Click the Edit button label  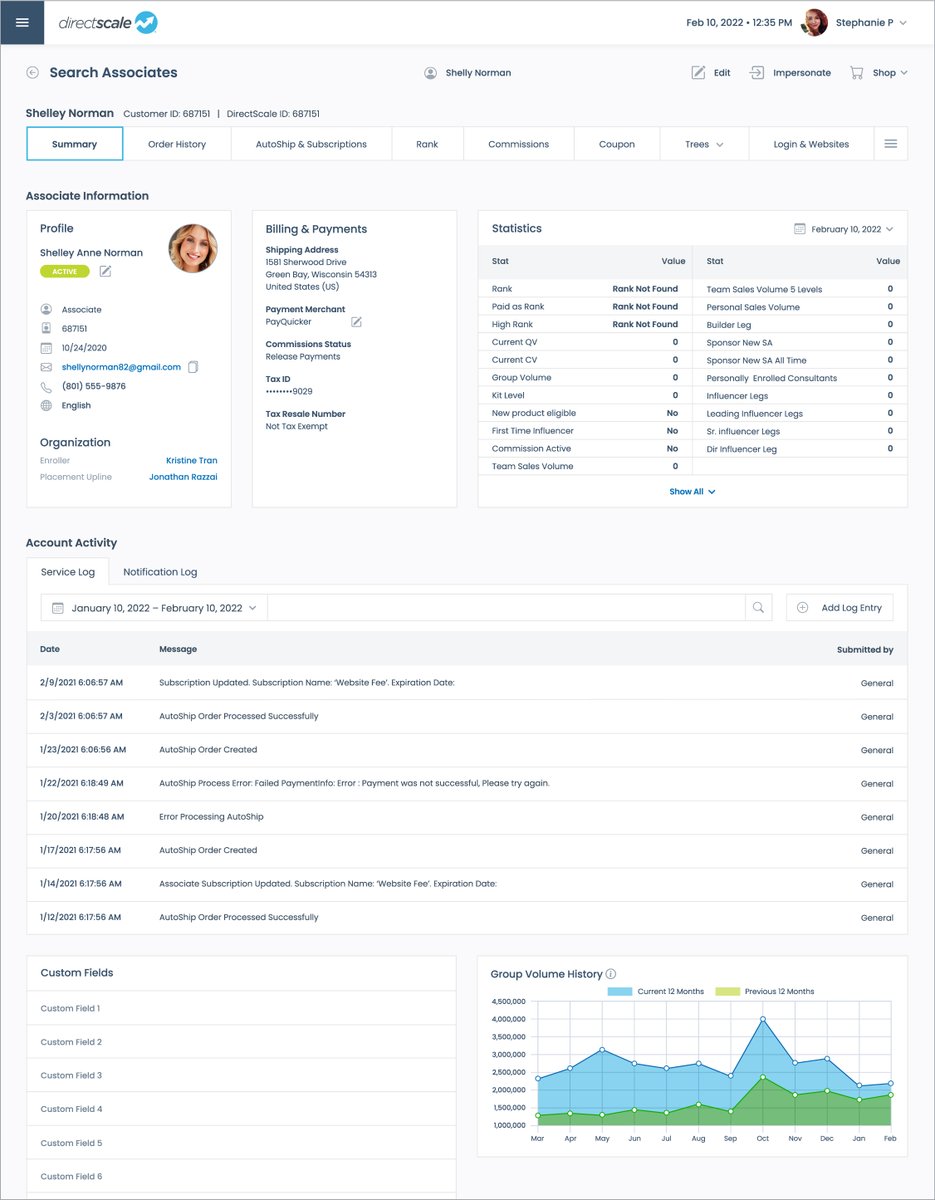coord(722,73)
